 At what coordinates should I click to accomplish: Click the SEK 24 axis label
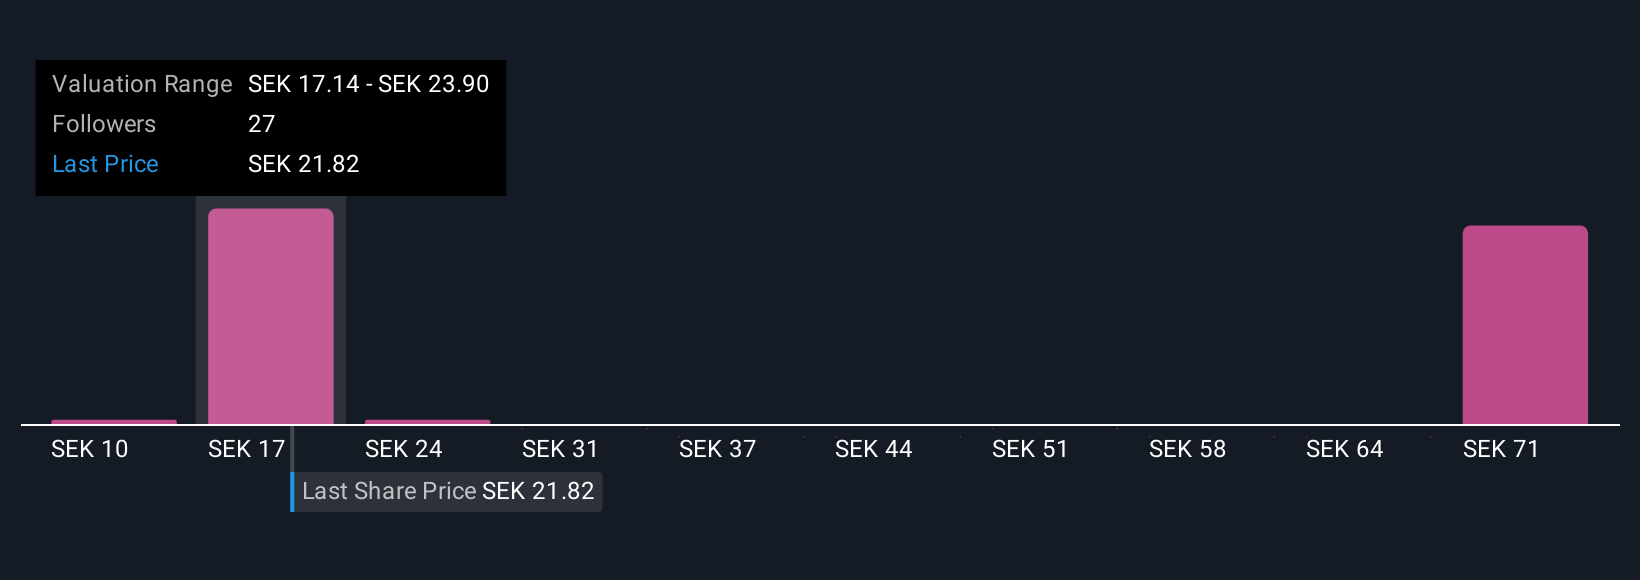(x=403, y=450)
